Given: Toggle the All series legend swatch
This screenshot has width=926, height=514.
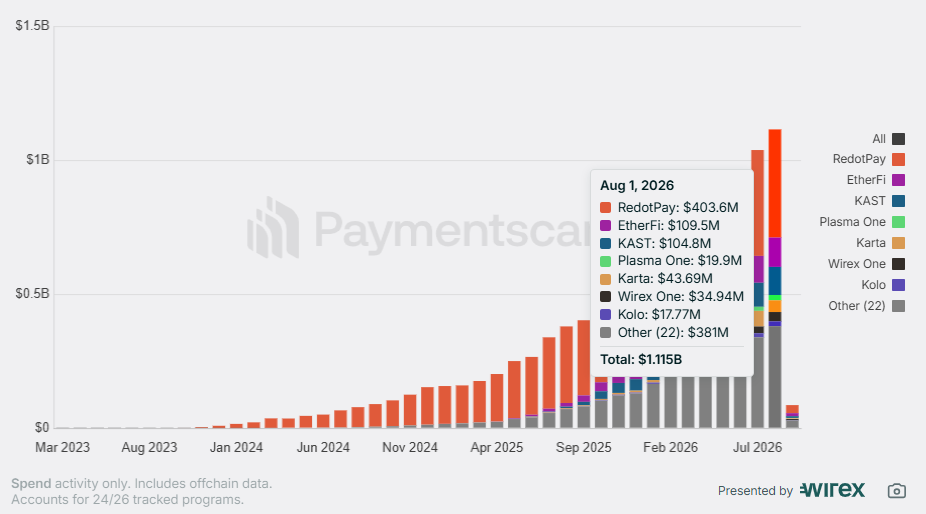Looking at the screenshot, I should [x=898, y=139].
